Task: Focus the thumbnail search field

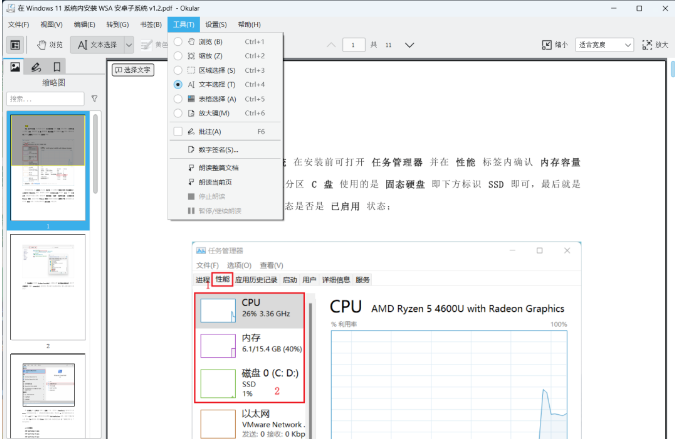Action: click(x=45, y=99)
